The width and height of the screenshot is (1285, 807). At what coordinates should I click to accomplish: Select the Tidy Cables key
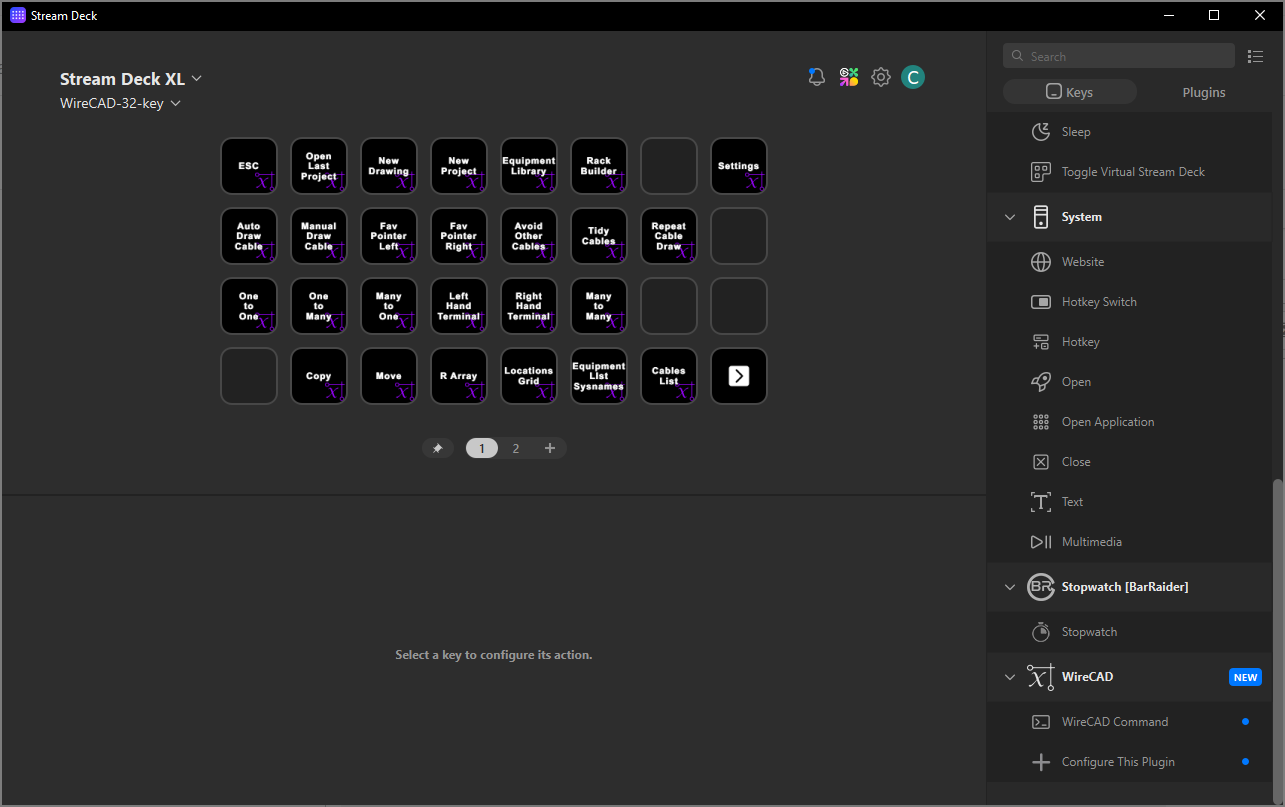click(599, 236)
